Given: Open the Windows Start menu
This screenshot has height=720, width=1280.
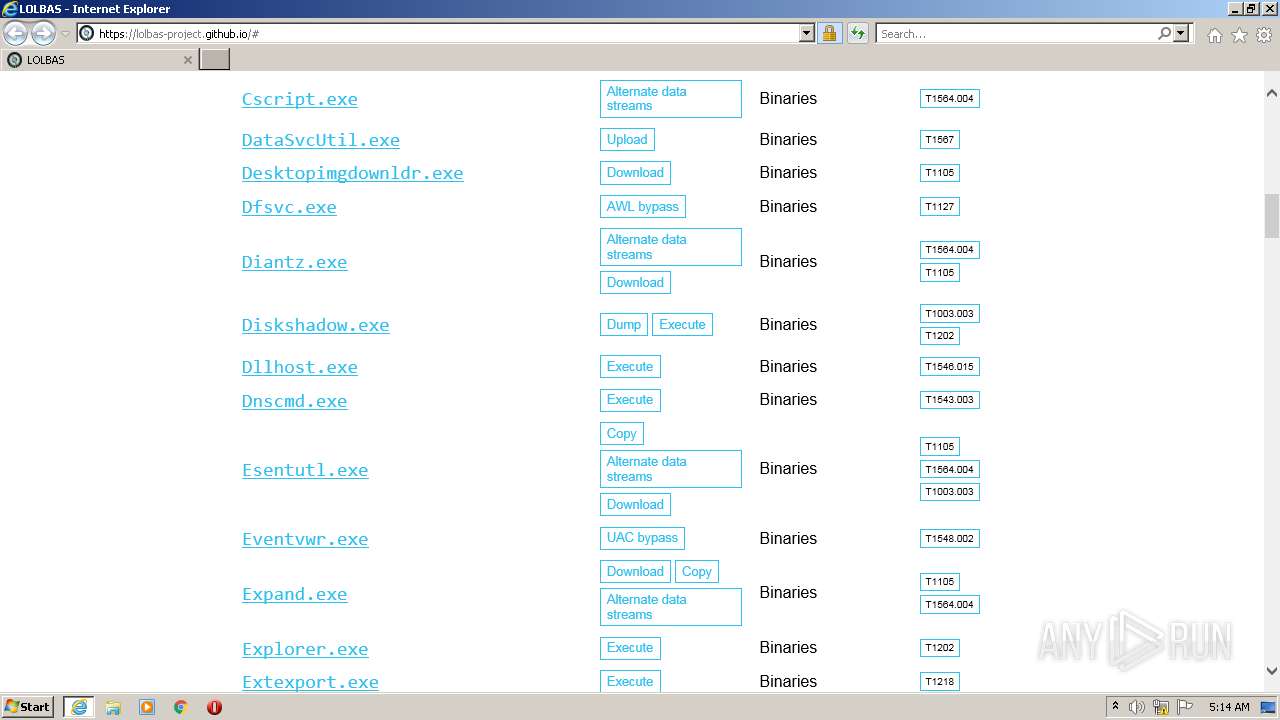Looking at the screenshot, I should click(x=28, y=706).
